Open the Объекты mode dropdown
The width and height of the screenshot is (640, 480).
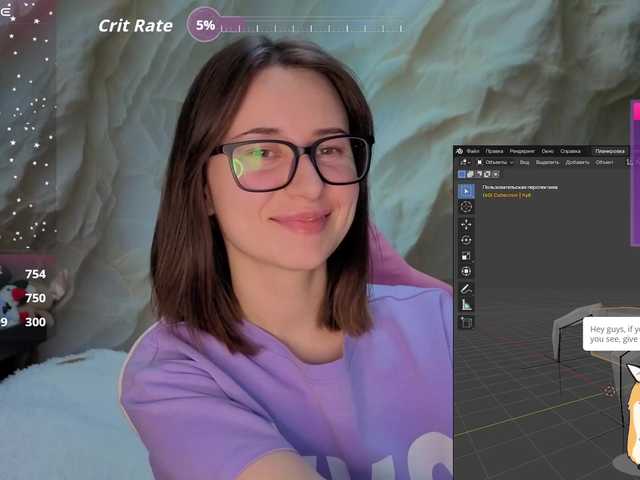[x=496, y=162]
